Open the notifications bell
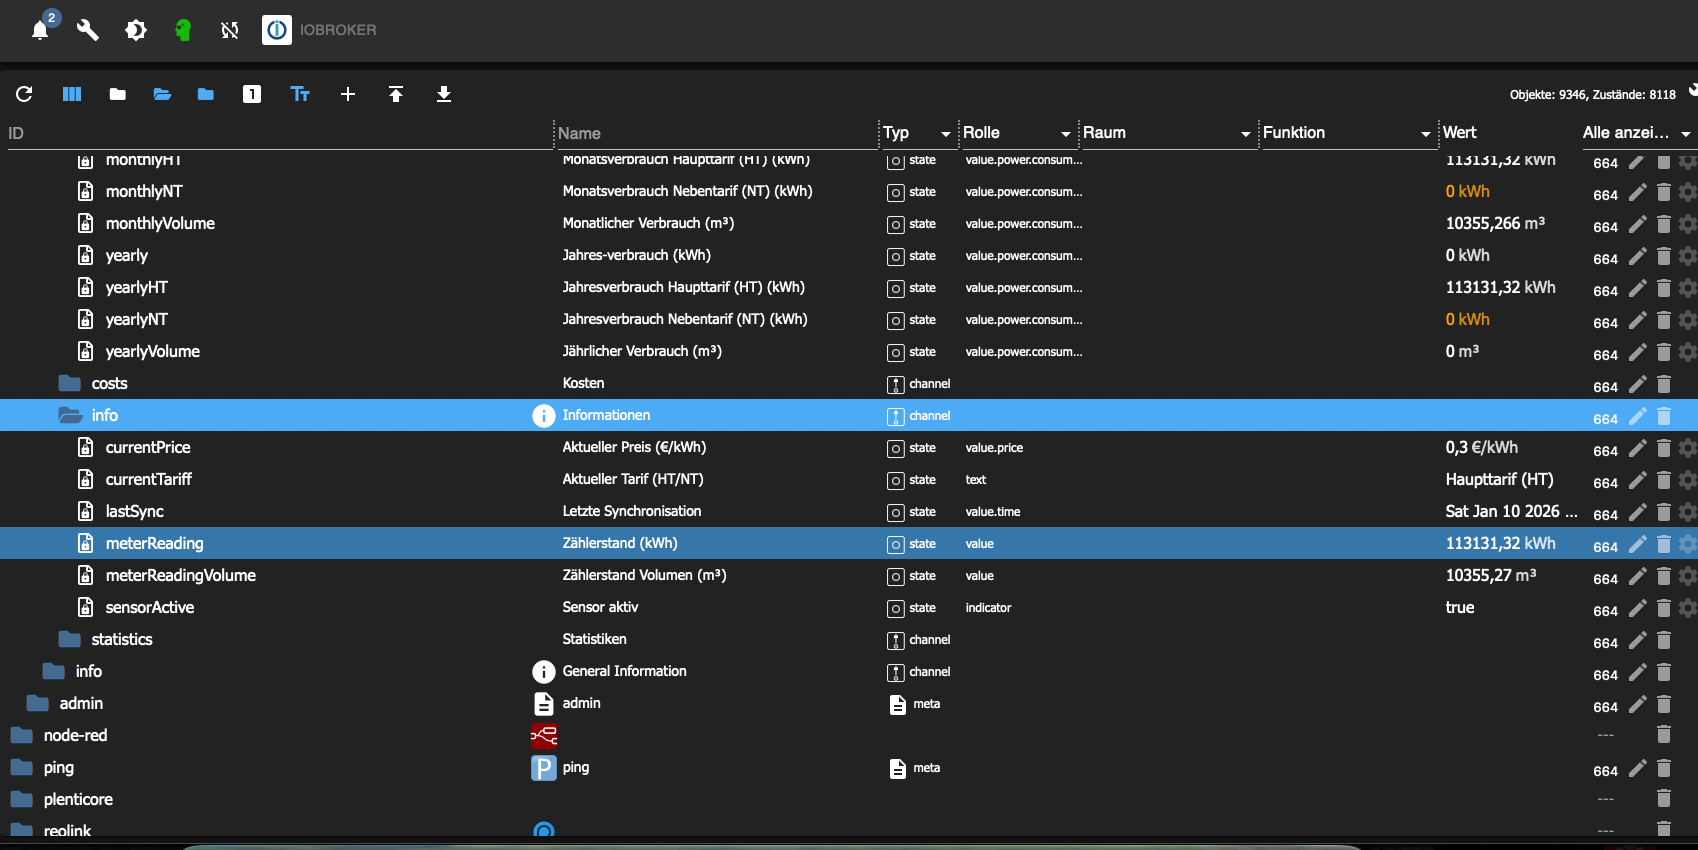 [x=40, y=30]
